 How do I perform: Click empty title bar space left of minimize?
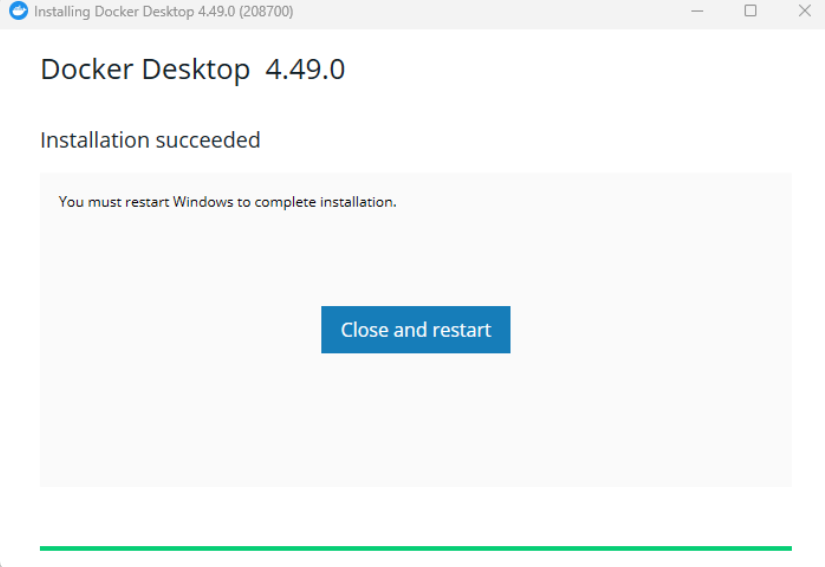[500, 12]
